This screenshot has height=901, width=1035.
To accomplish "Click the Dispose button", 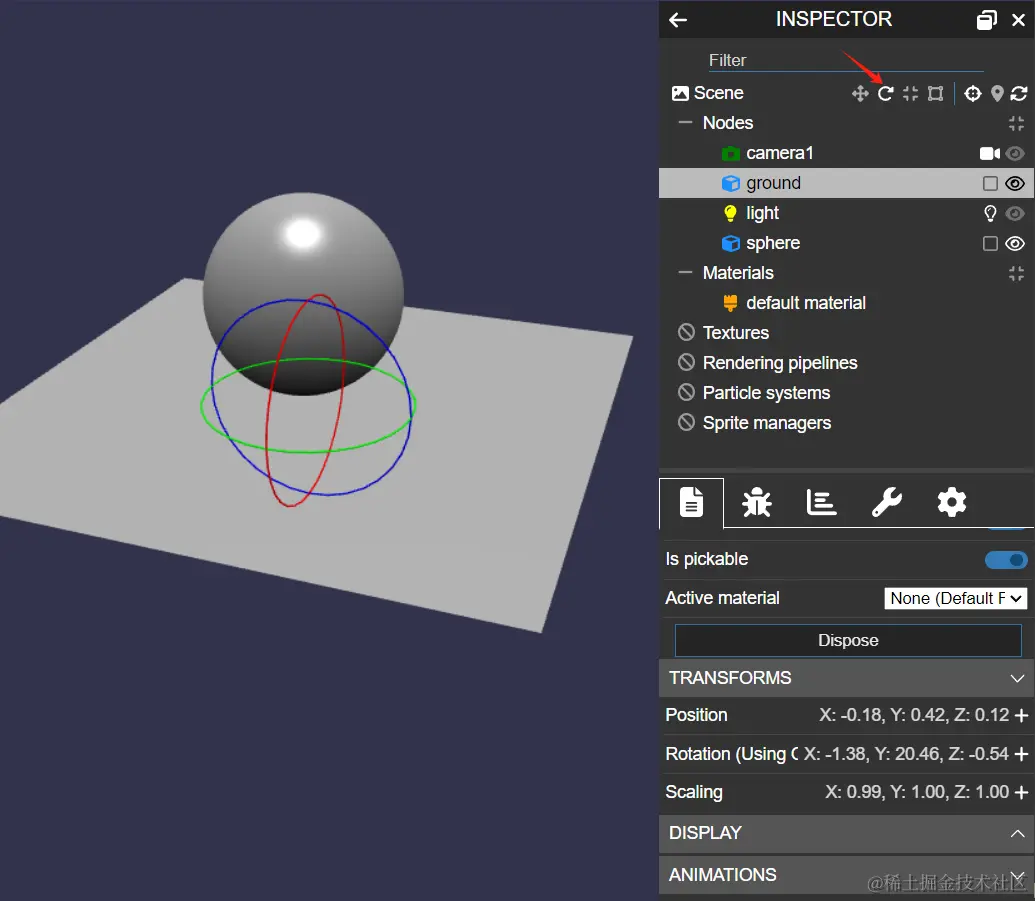I will point(848,640).
